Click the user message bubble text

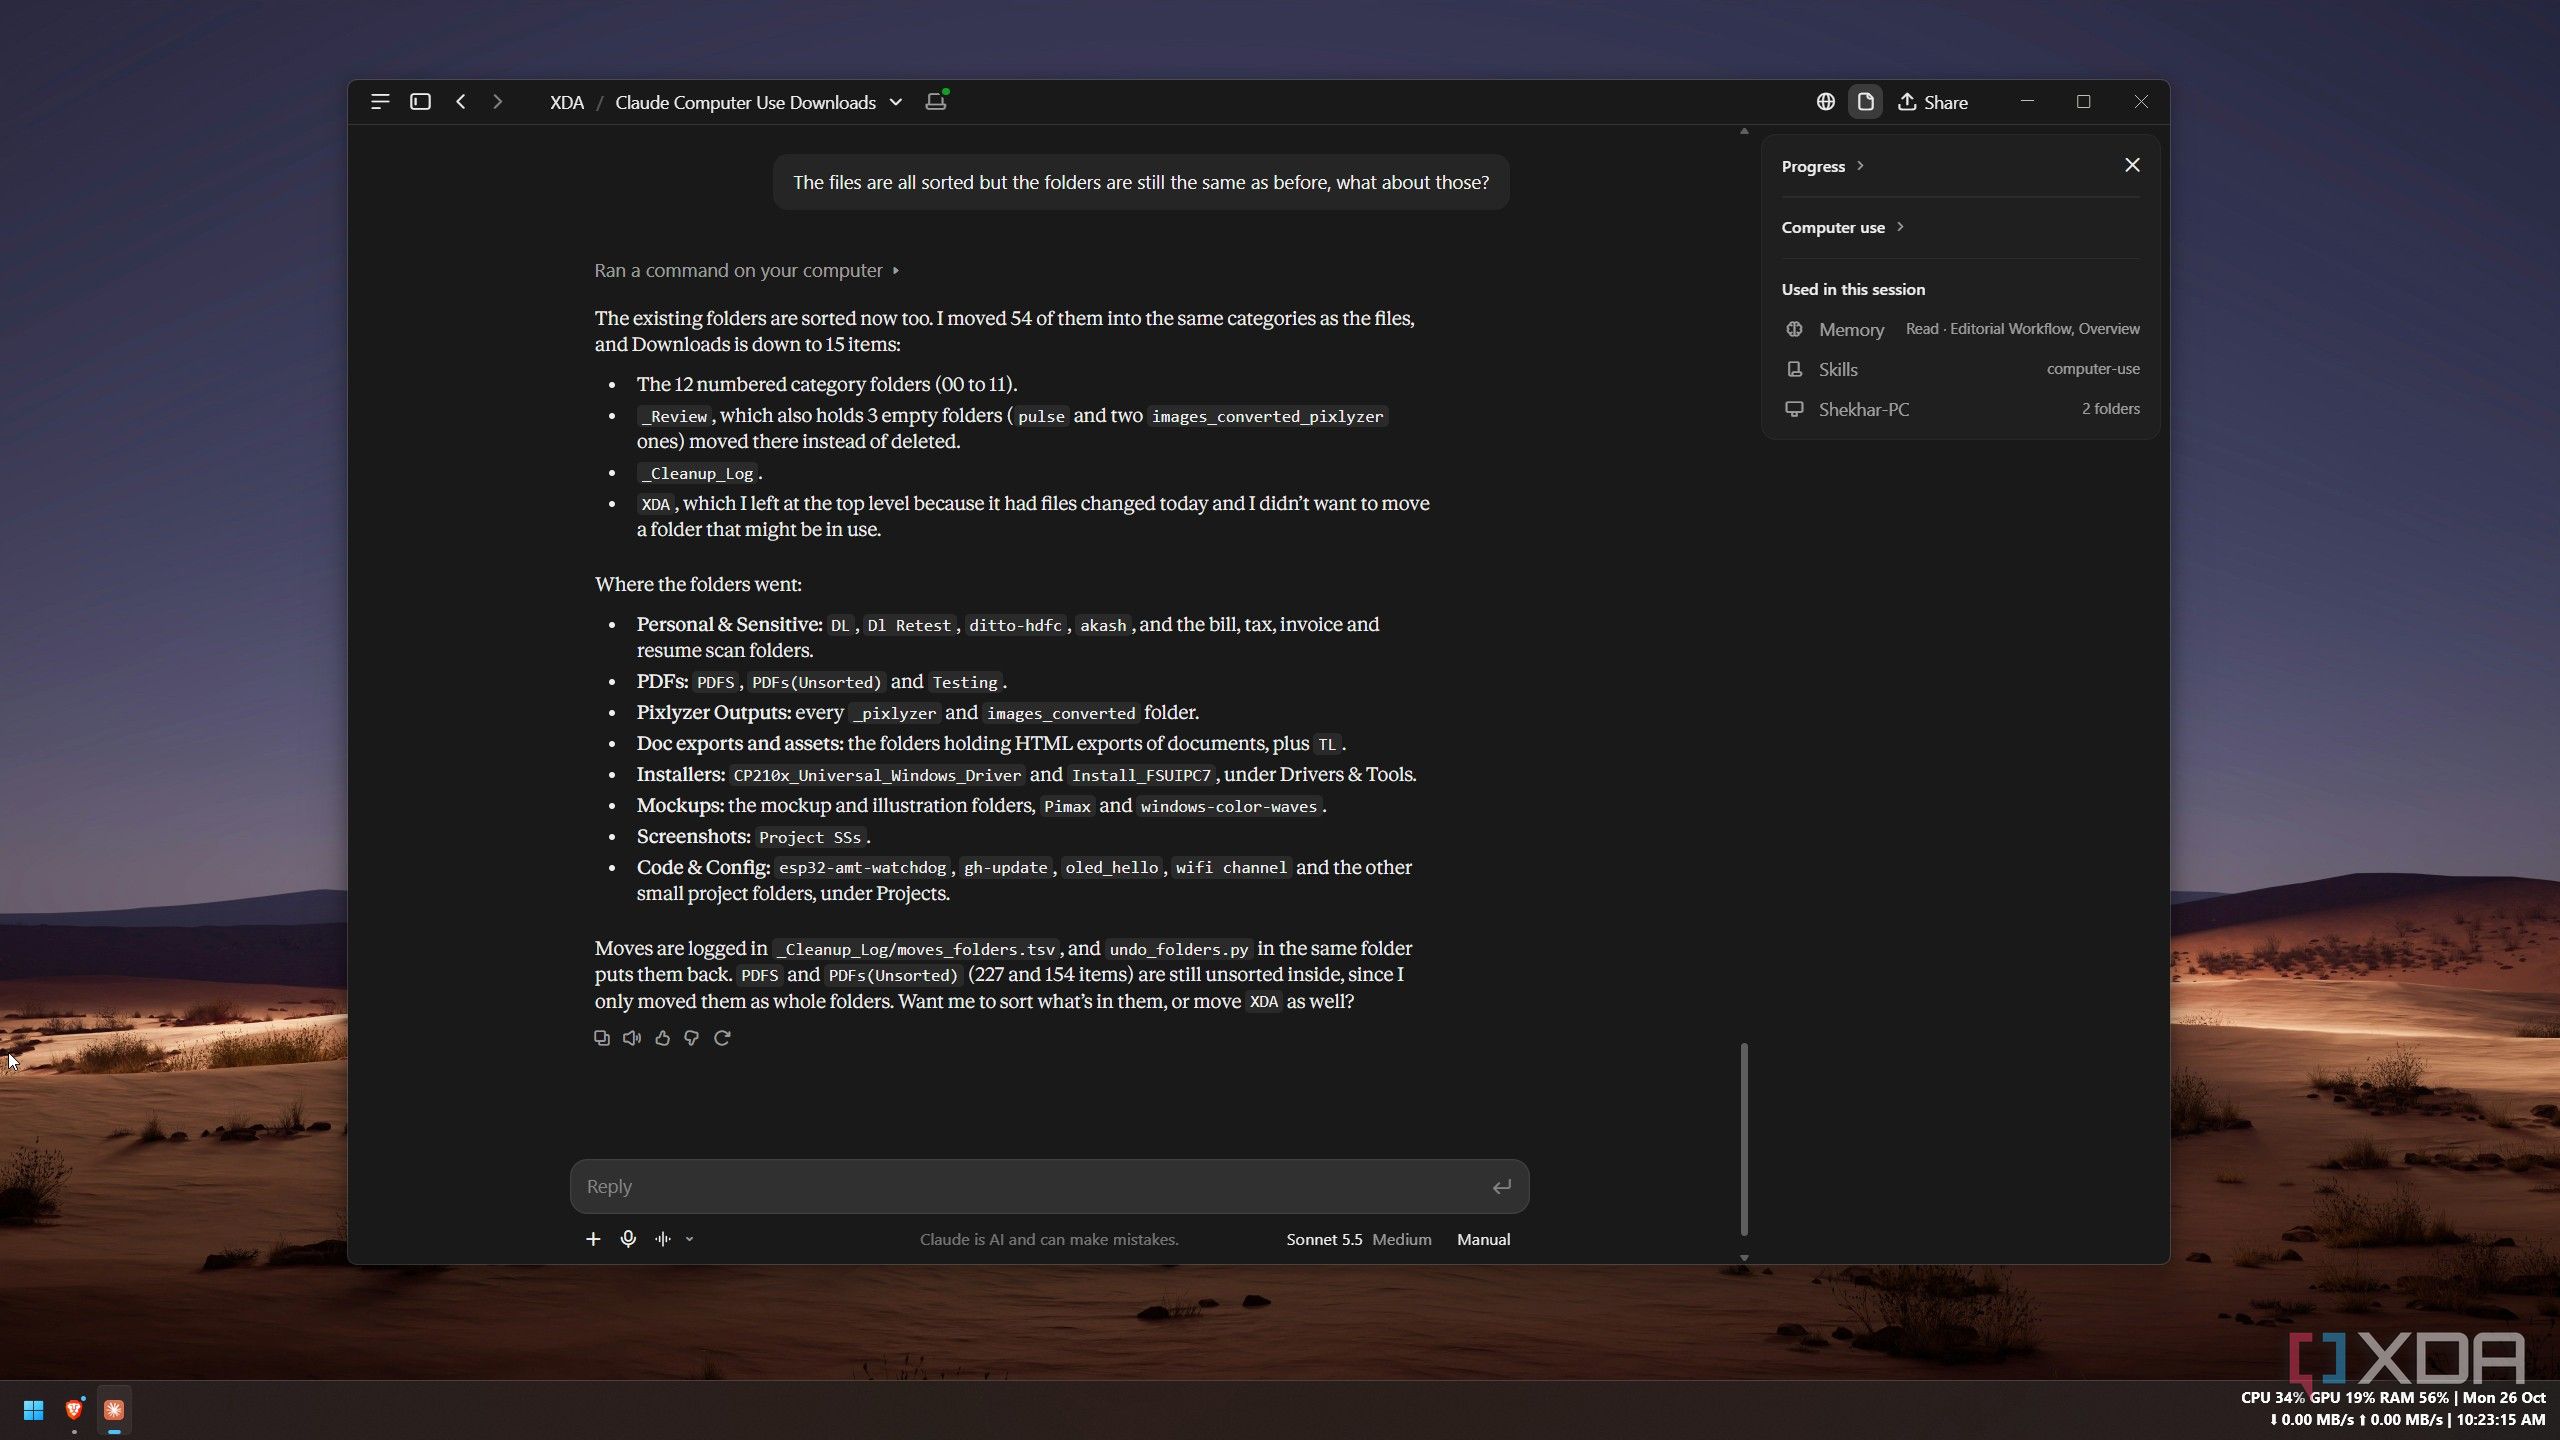(1141, 182)
